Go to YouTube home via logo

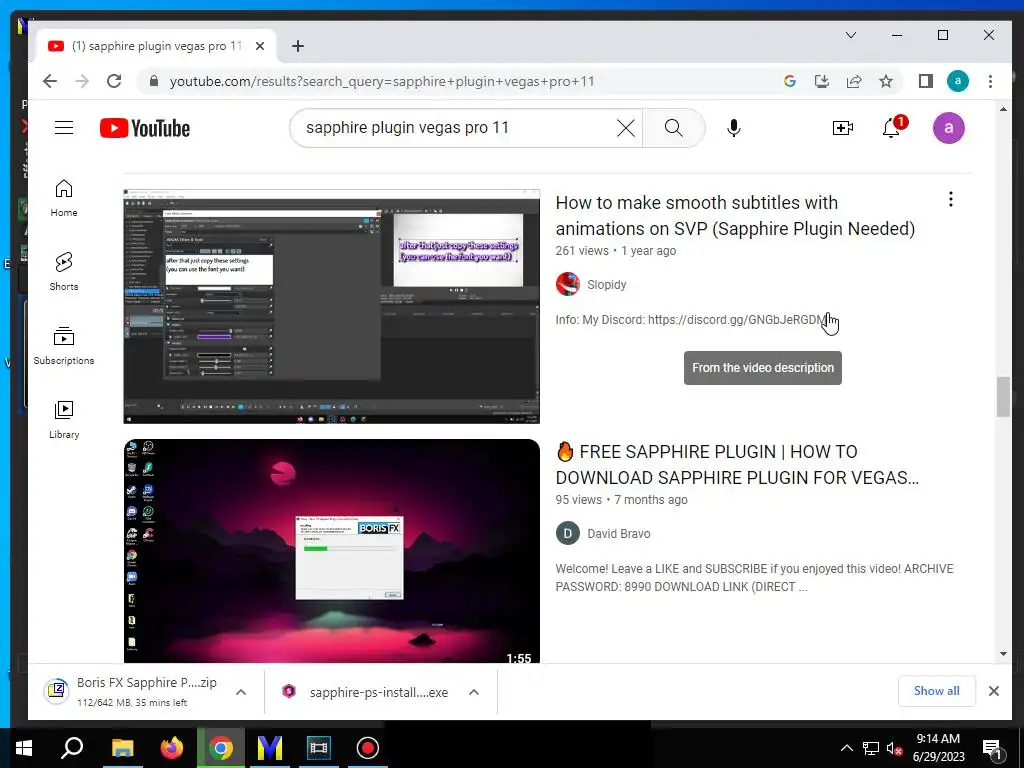pyautogui.click(x=144, y=128)
